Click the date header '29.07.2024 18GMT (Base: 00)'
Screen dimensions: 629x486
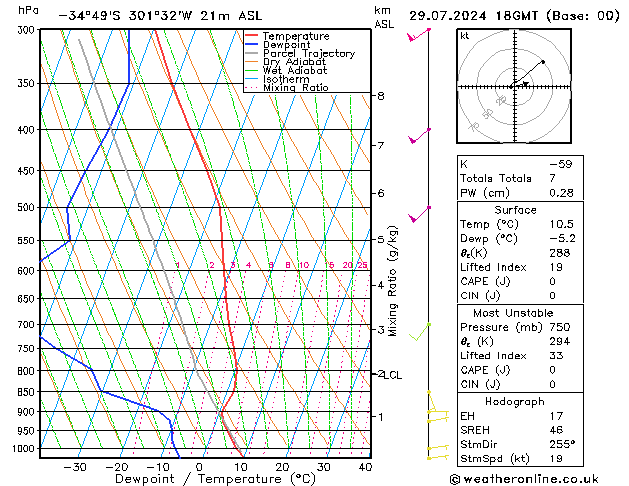point(514,16)
